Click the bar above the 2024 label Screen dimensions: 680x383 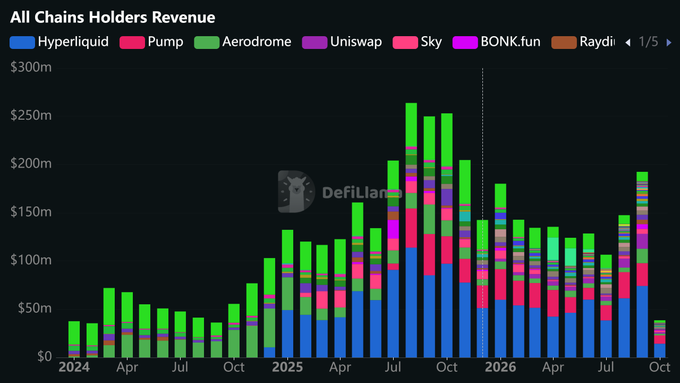point(74,339)
